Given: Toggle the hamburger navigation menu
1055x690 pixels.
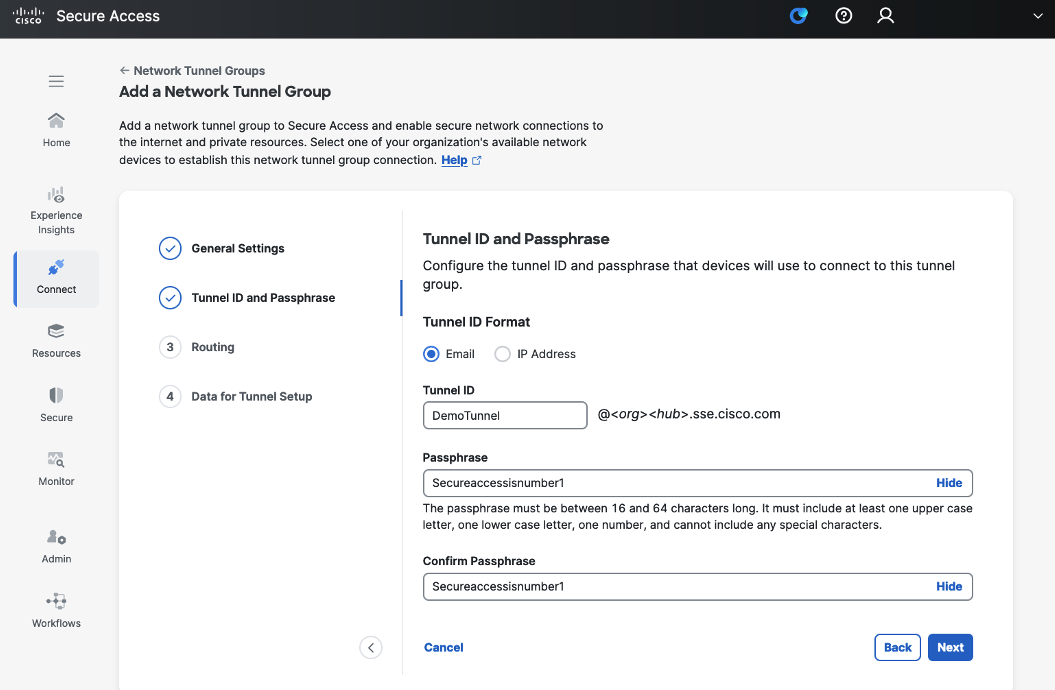Looking at the screenshot, I should click(57, 81).
